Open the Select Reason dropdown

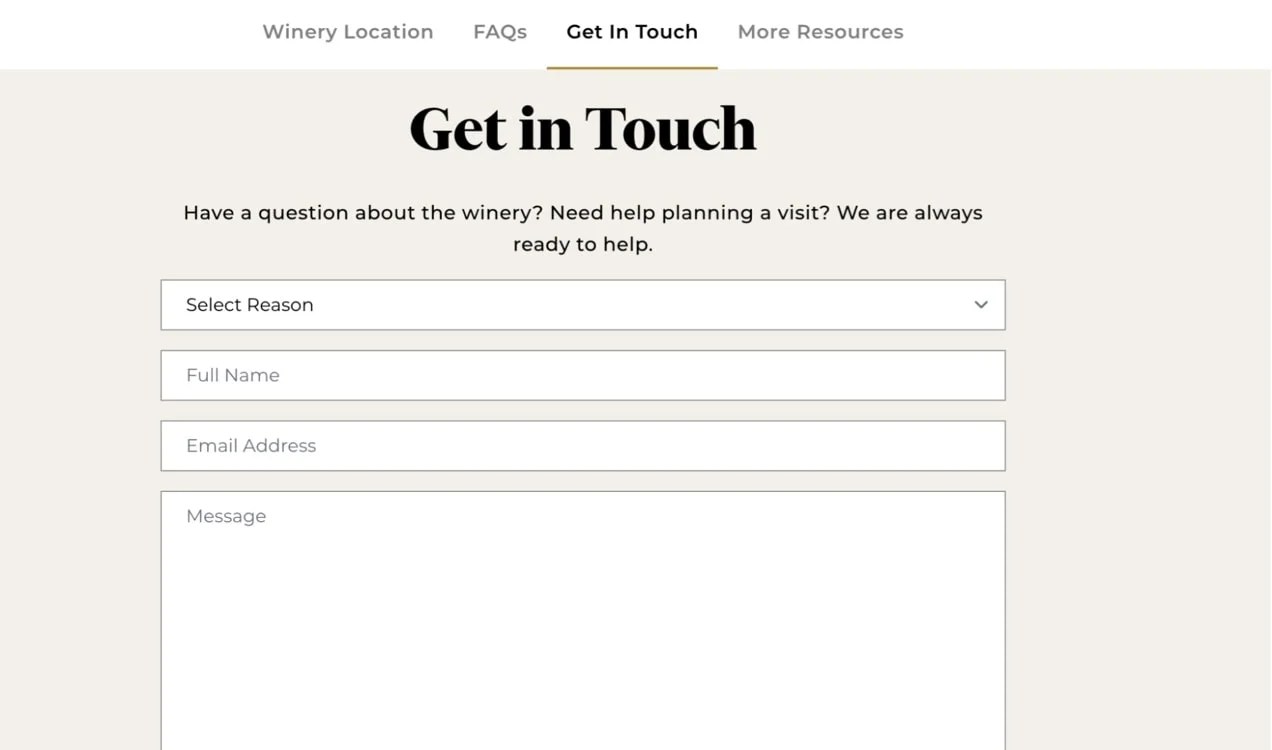pos(582,305)
